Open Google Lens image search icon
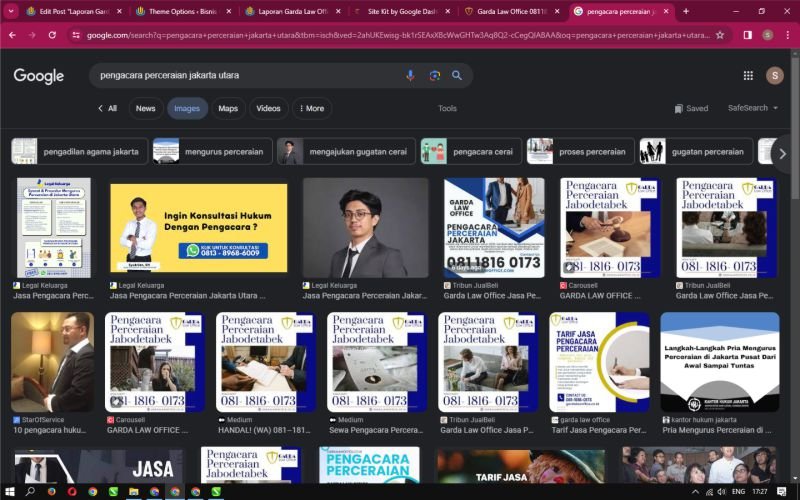 point(435,76)
